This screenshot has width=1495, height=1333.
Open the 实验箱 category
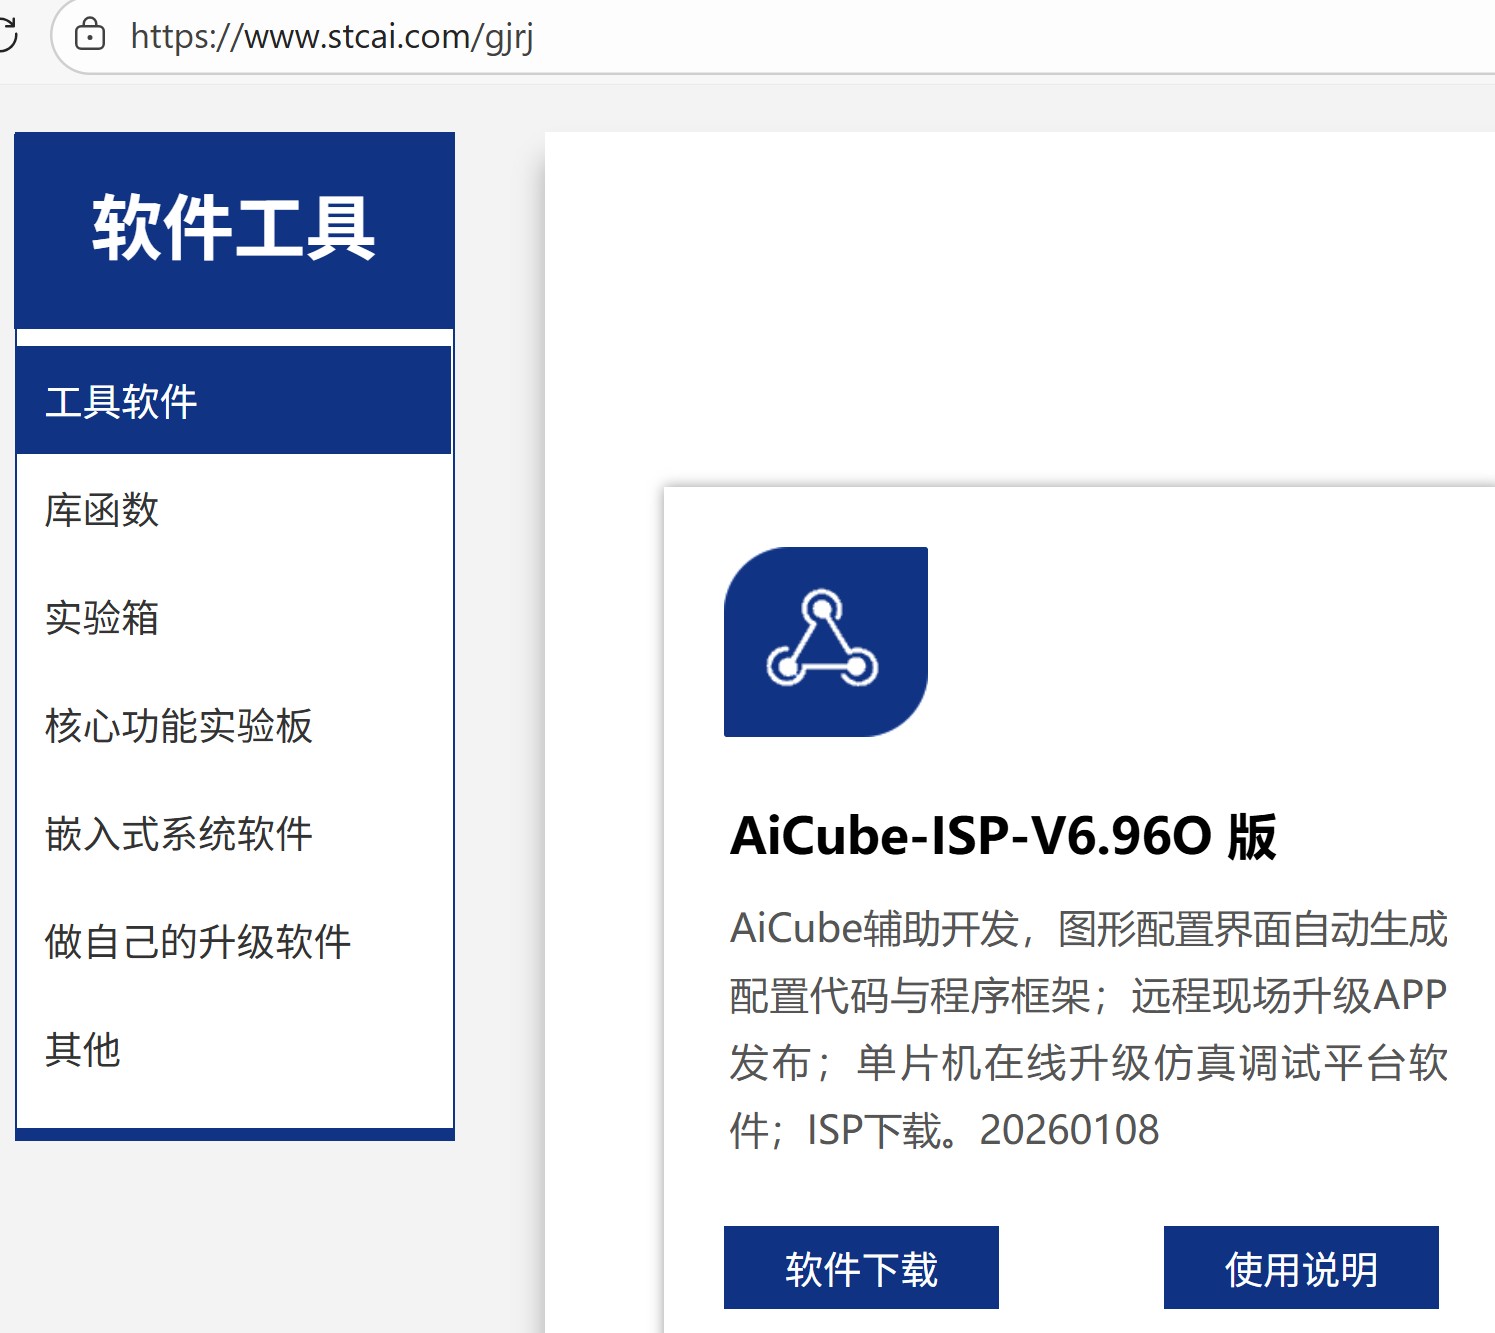(x=104, y=619)
